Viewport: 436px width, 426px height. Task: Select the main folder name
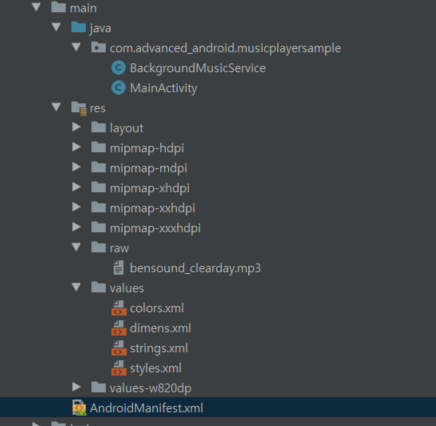(x=83, y=8)
